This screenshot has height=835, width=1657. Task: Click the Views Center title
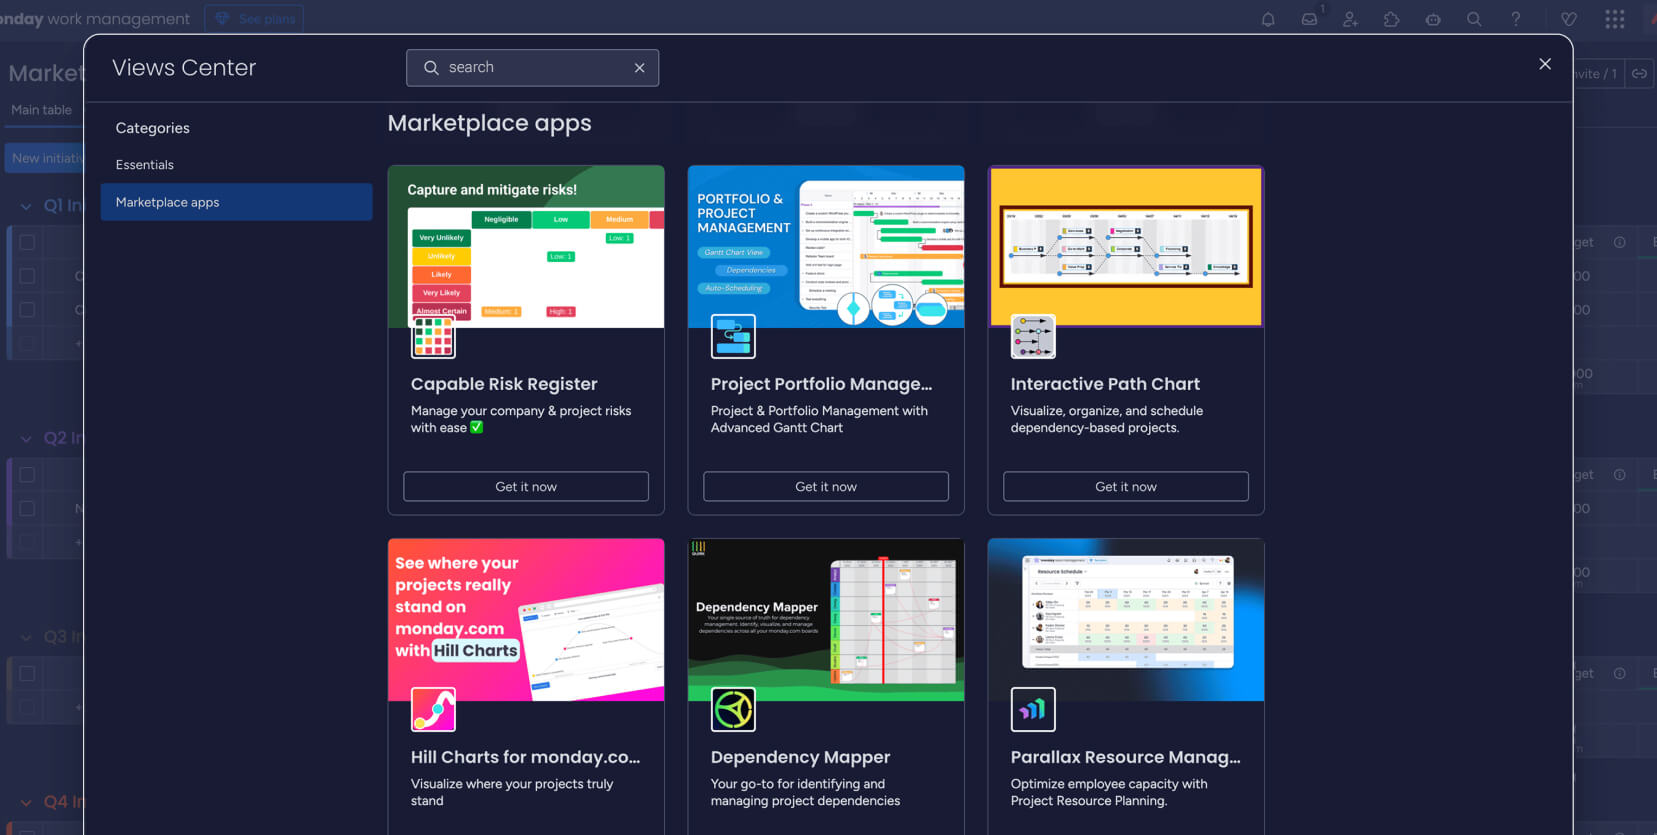pos(184,67)
